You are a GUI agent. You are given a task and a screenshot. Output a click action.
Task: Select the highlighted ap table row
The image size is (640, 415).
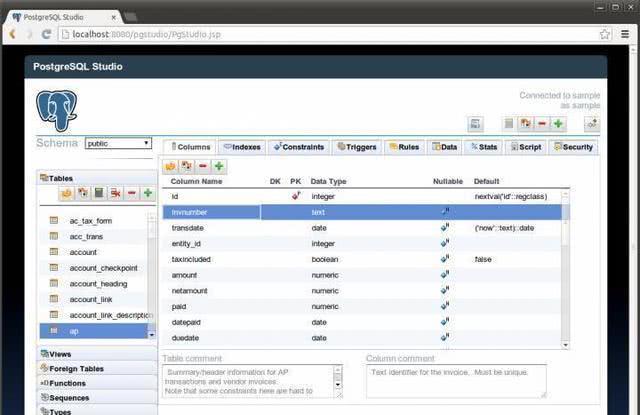[x=93, y=331]
